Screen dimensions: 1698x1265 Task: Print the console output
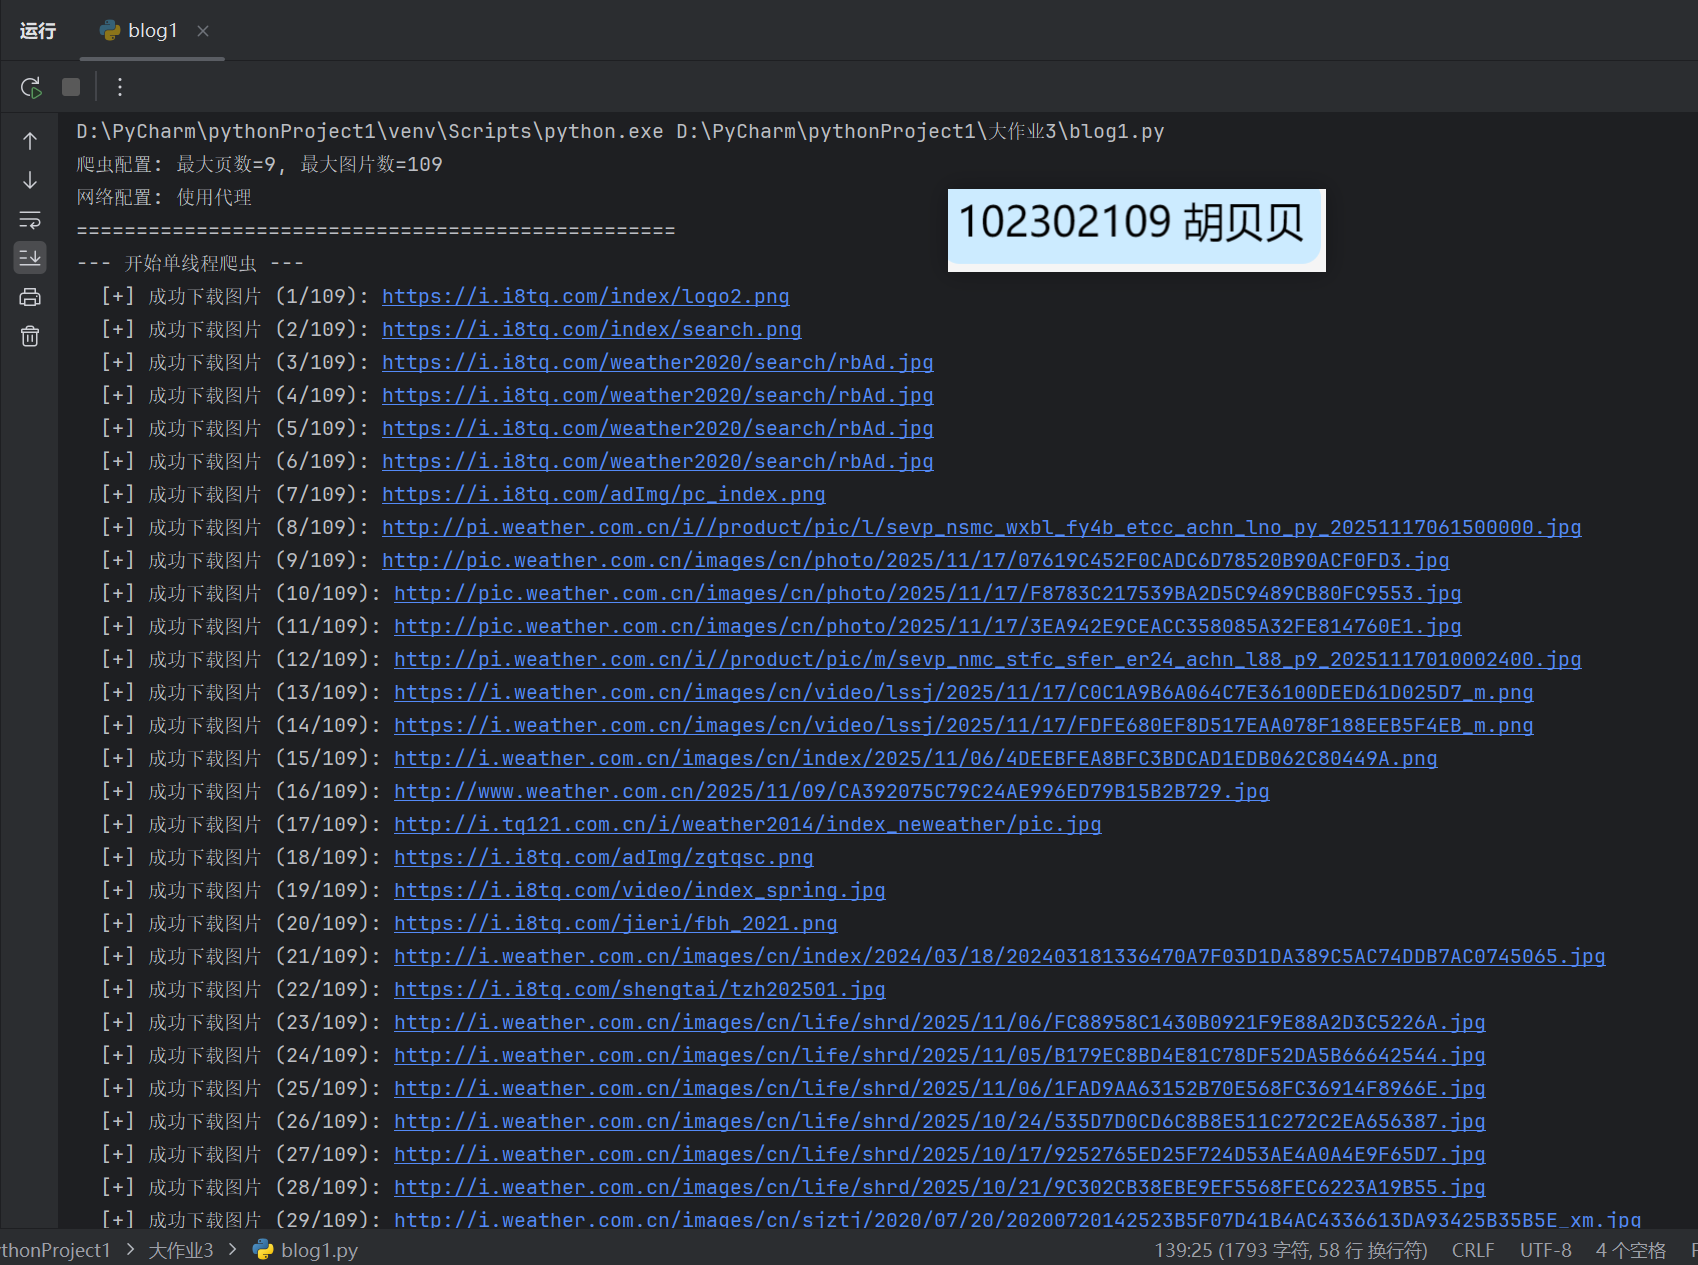coord(30,297)
